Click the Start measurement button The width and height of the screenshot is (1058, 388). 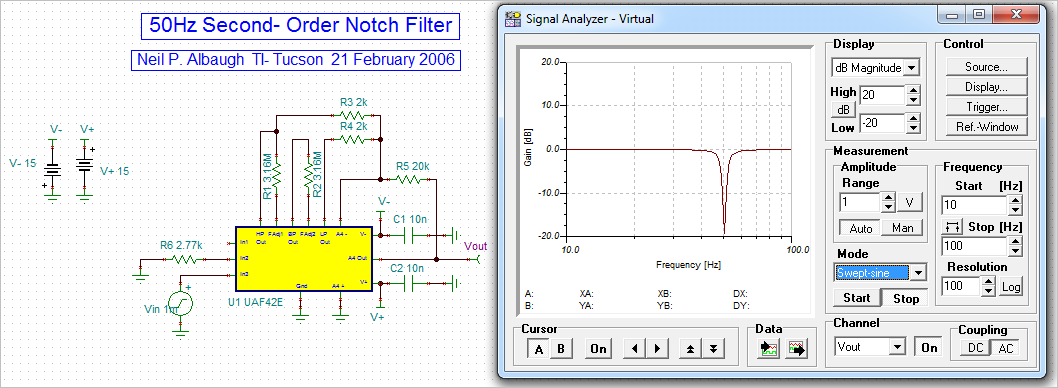pos(856,298)
